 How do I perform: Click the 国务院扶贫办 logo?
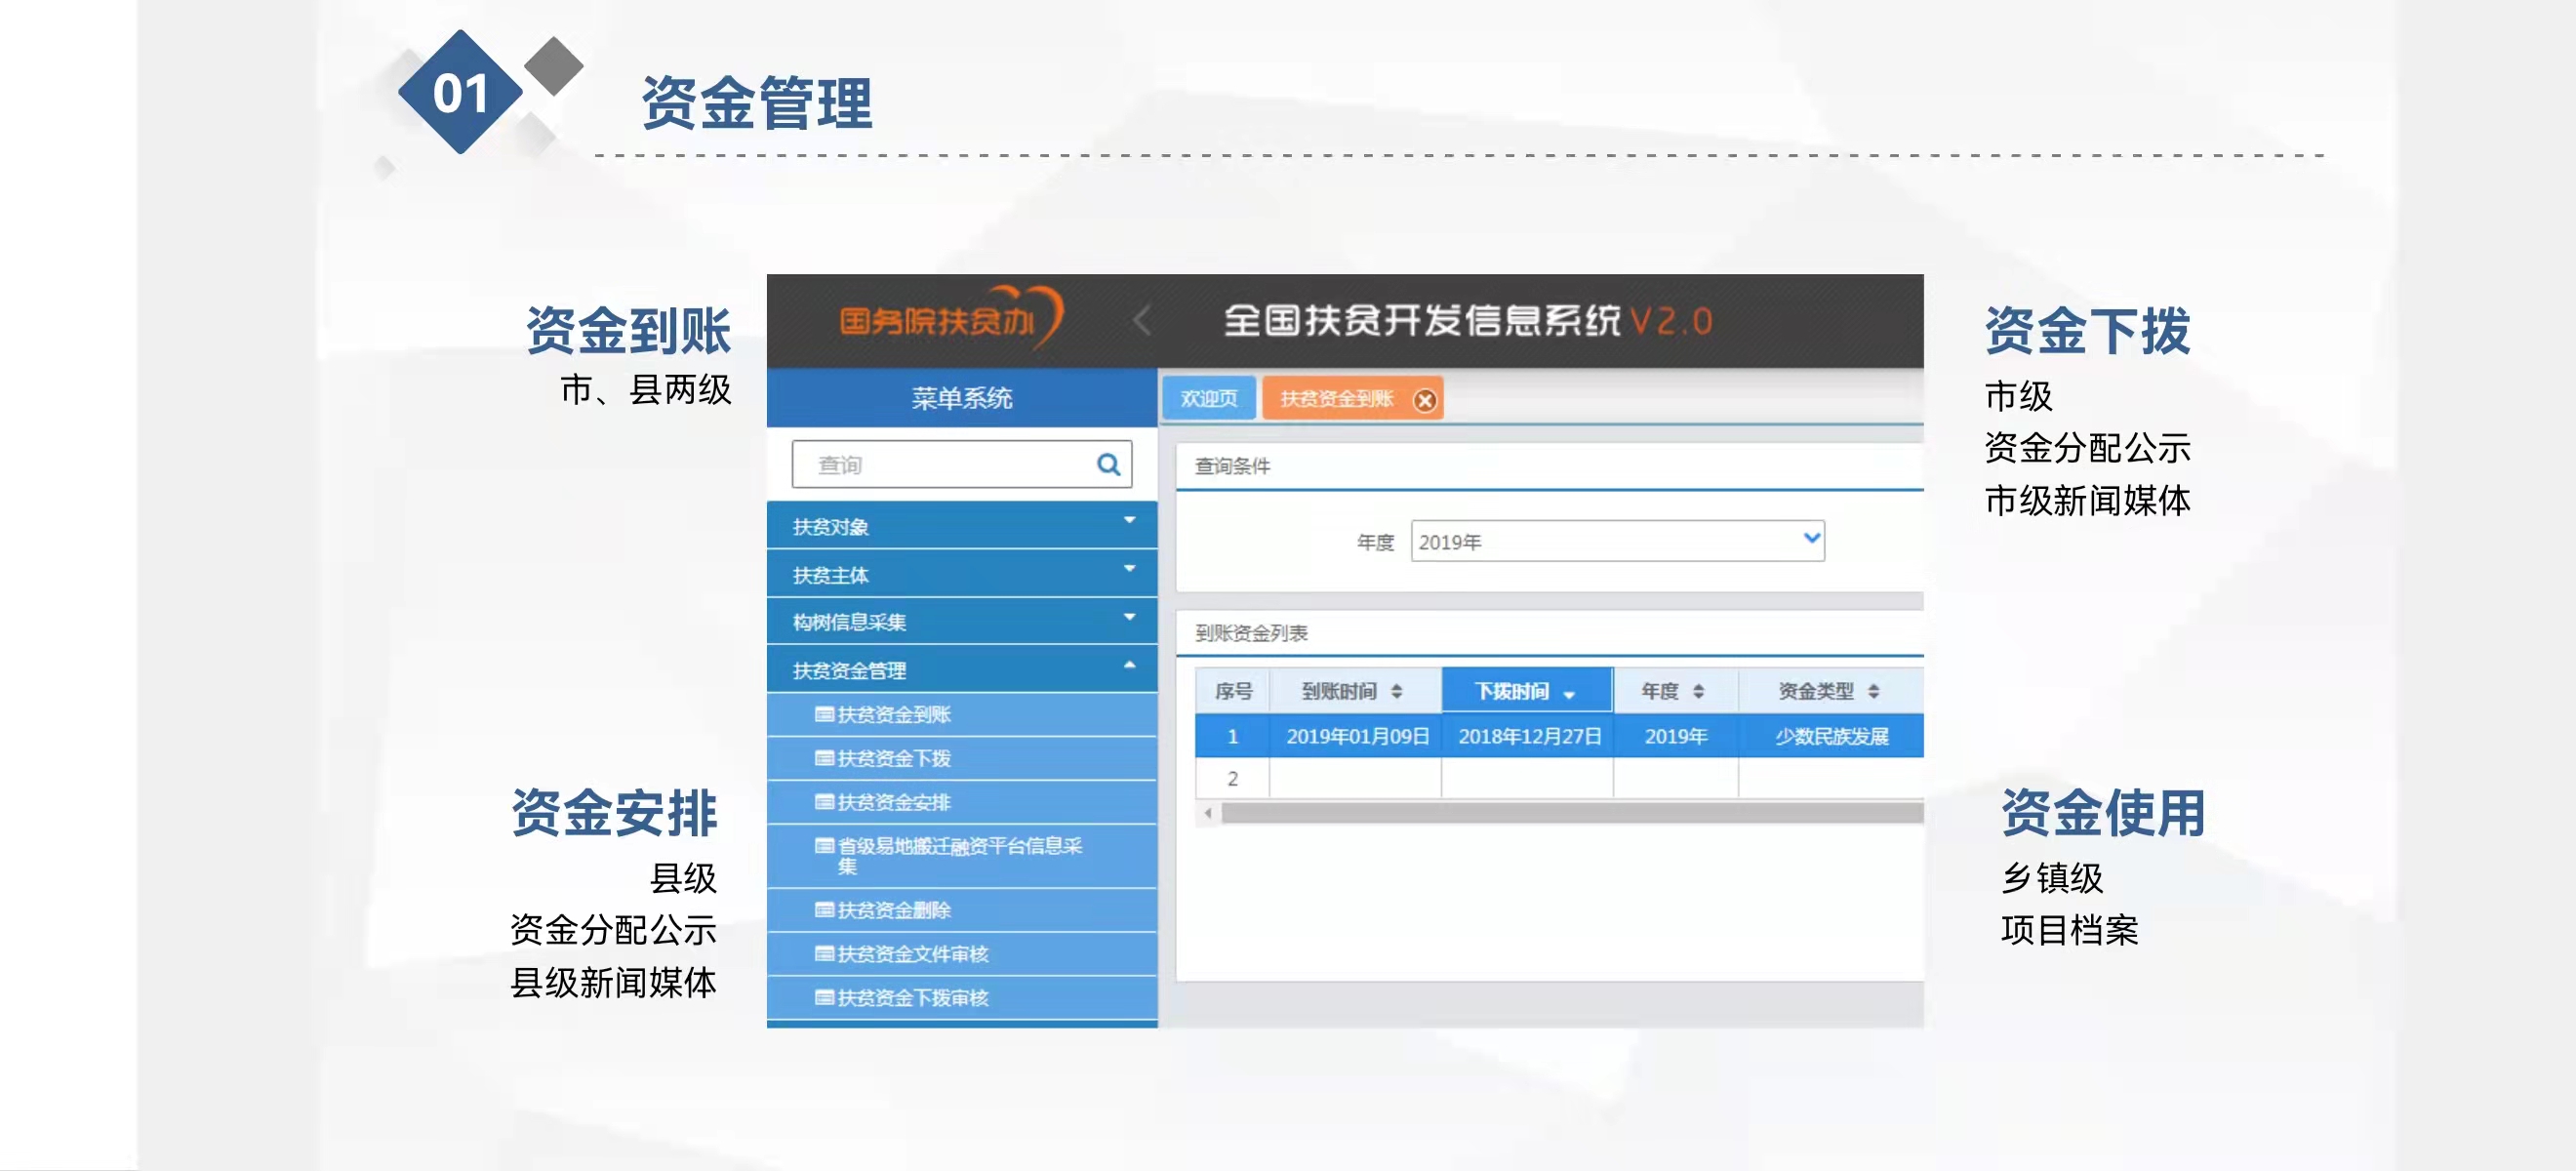click(950, 319)
